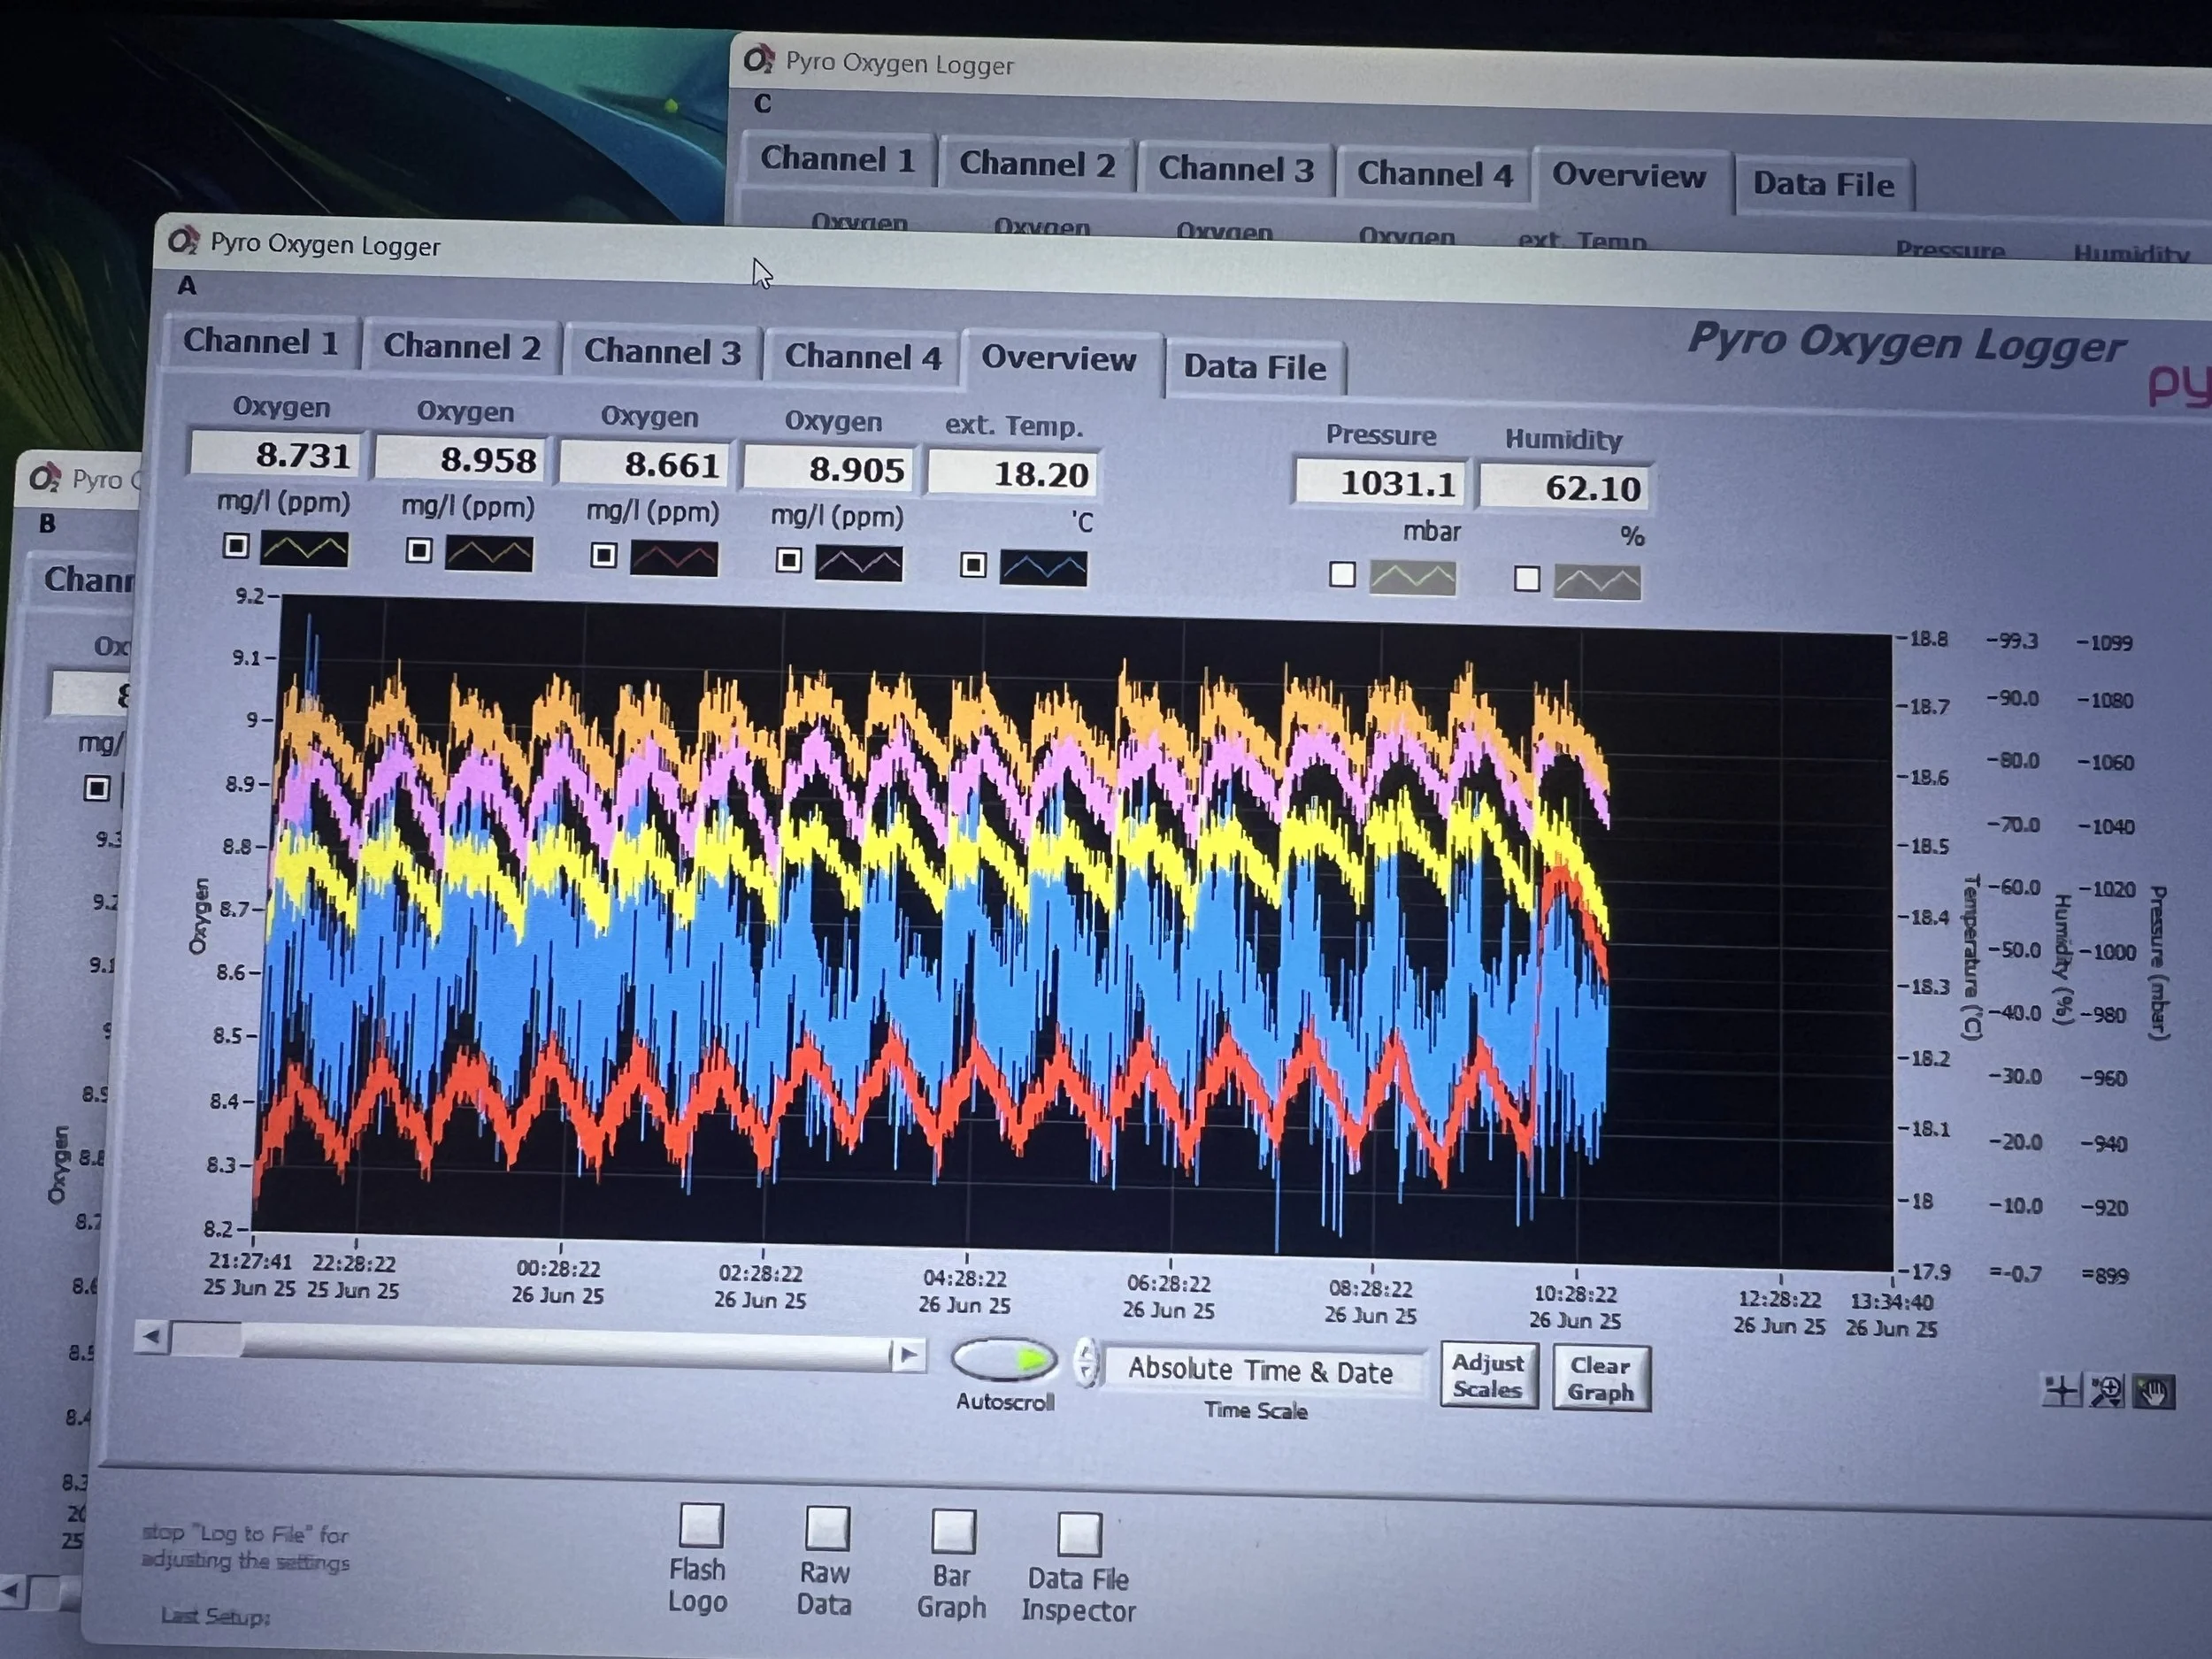Viewport: 2212px width, 1659px height.
Task: Click the Pyro logo icon in window C's title bar
Action: pyautogui.click(x=759, y=59)
